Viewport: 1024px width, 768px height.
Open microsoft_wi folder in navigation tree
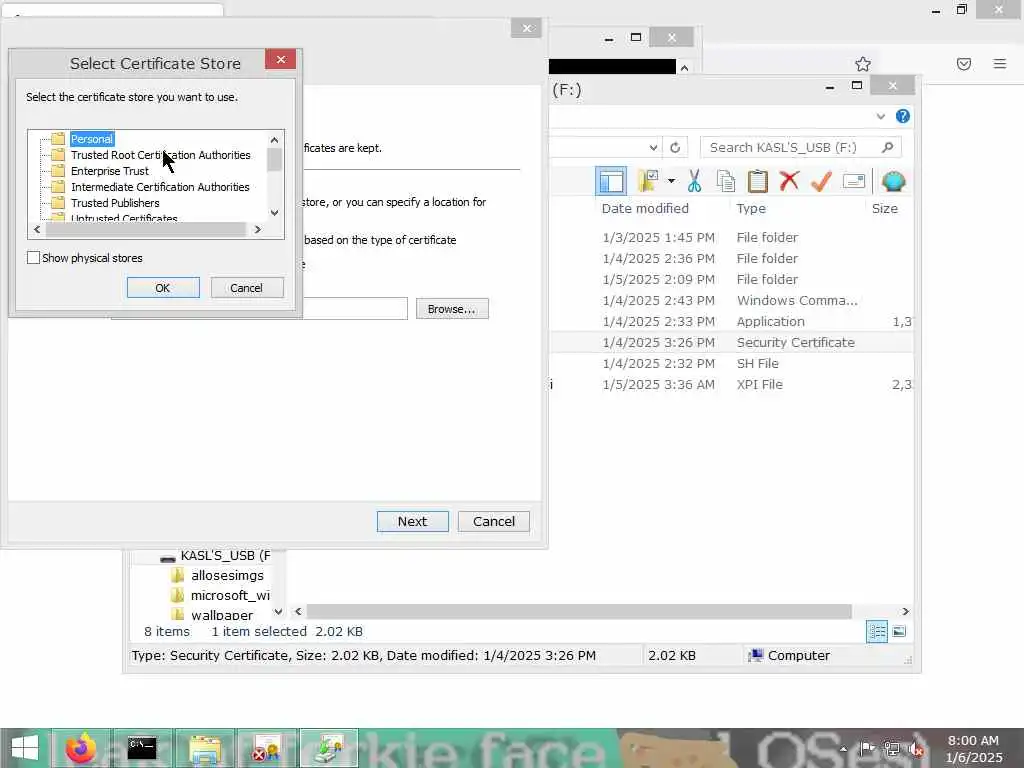click(x=229, y=596)
